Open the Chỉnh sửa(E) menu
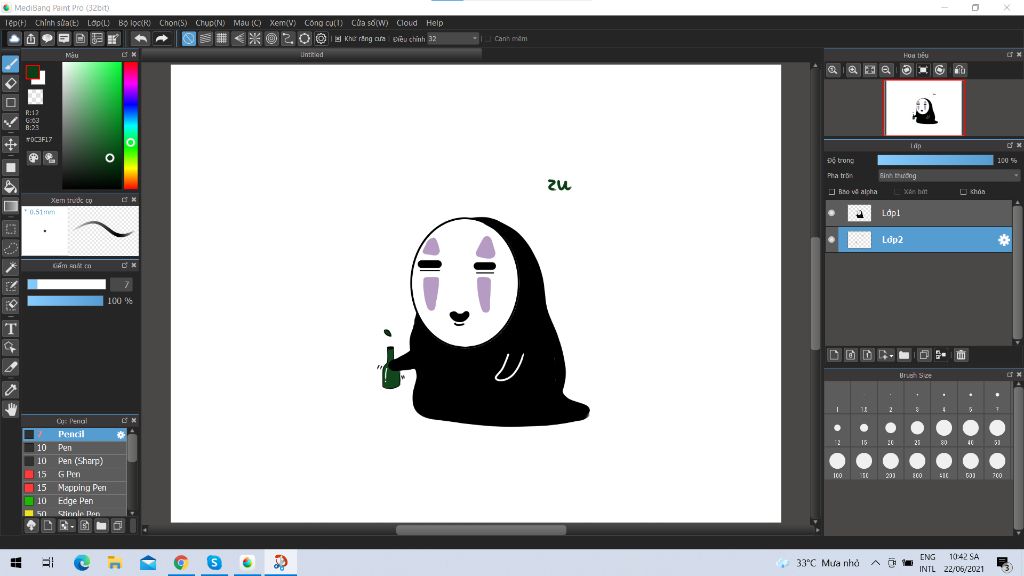 pos(57,23)
